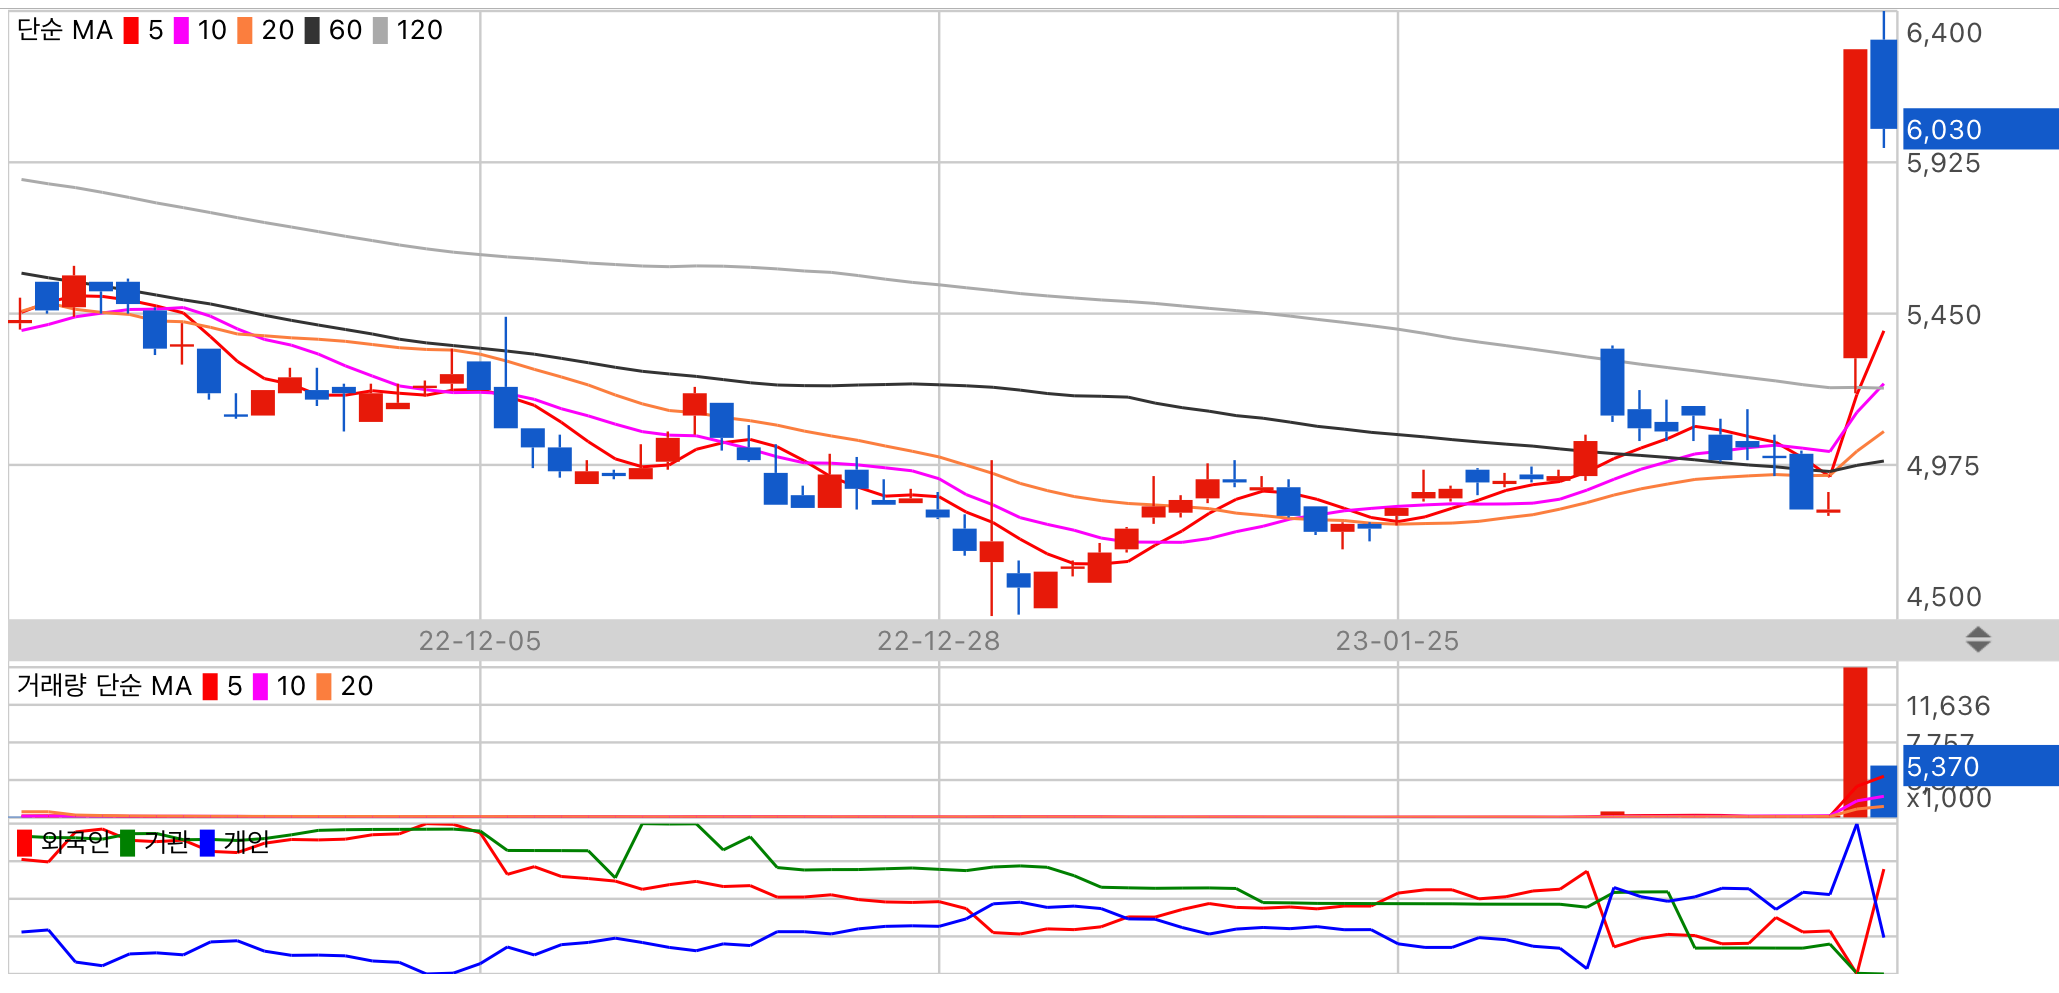Screen dimensions: 2059x993
Task: Click the current price tag 6,030
Action: tap(1980, 129)
